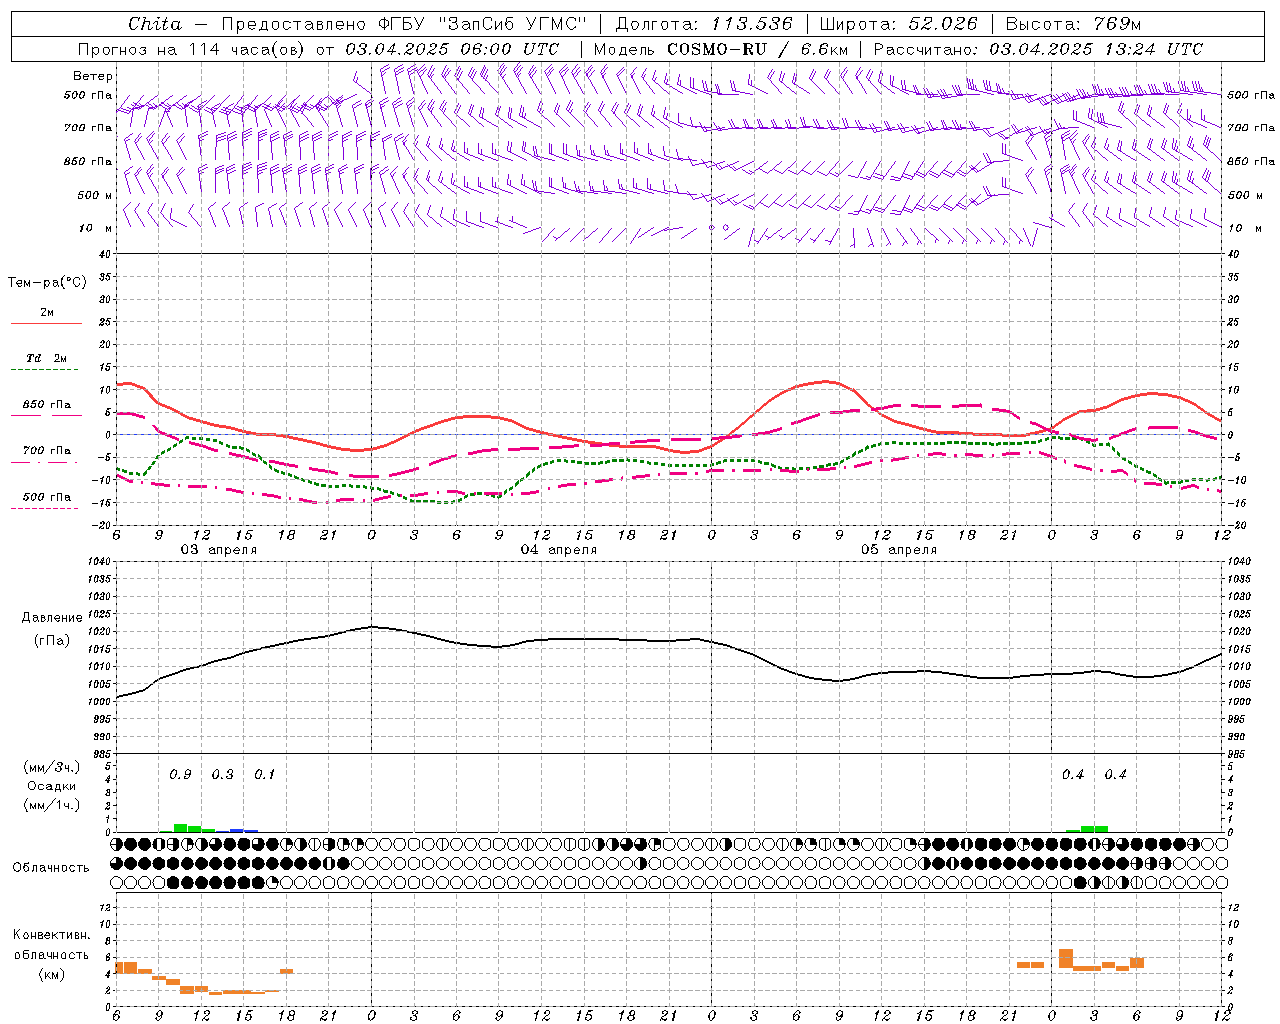Image resolution: width=1280 pixels, height=1024 pixels.
Task: Select the text Предоставлено ФГБУ "ЗапСиб УГМС"
Action: tap(403, 24)
